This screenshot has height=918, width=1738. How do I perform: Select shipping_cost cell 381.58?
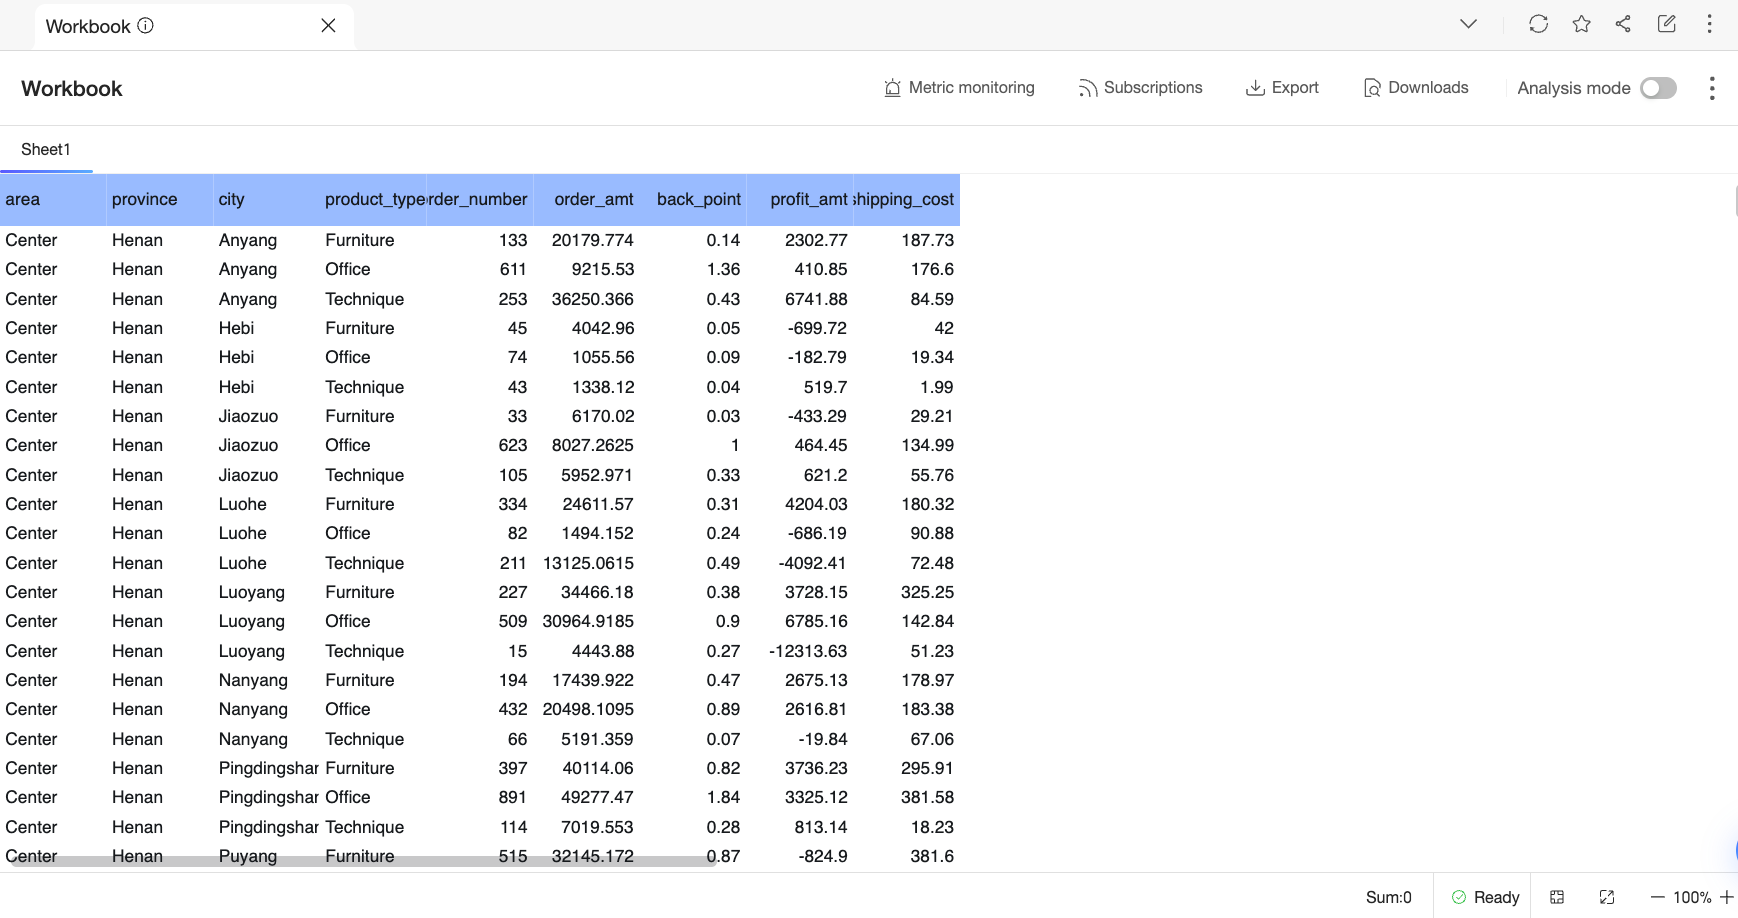(907, 797)
